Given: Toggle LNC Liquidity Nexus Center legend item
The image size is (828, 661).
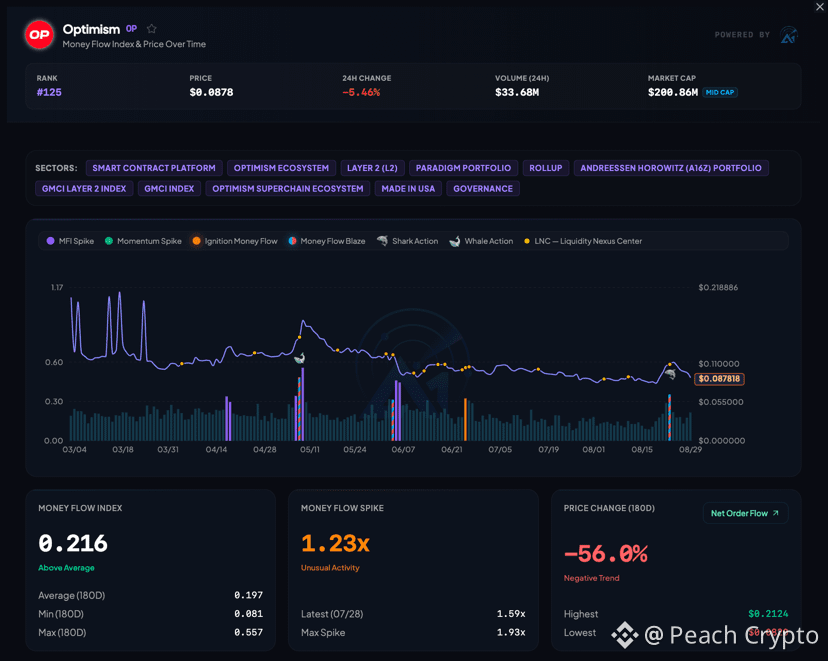Looking at the screenshot, I should 582,241.
